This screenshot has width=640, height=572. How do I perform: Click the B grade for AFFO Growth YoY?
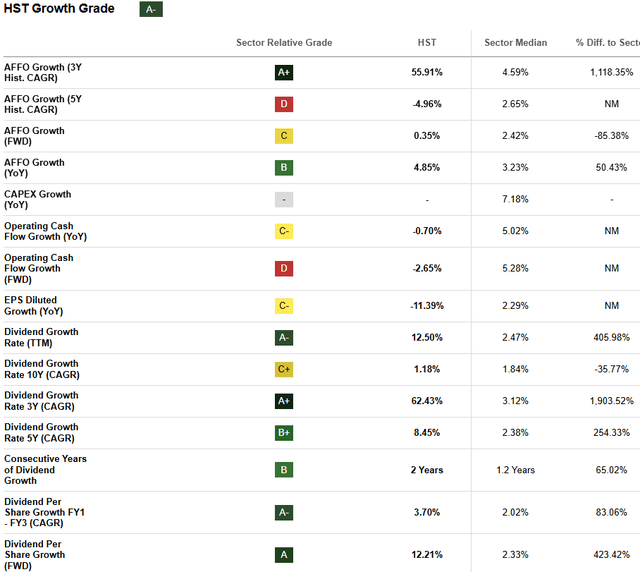[284, 167]
